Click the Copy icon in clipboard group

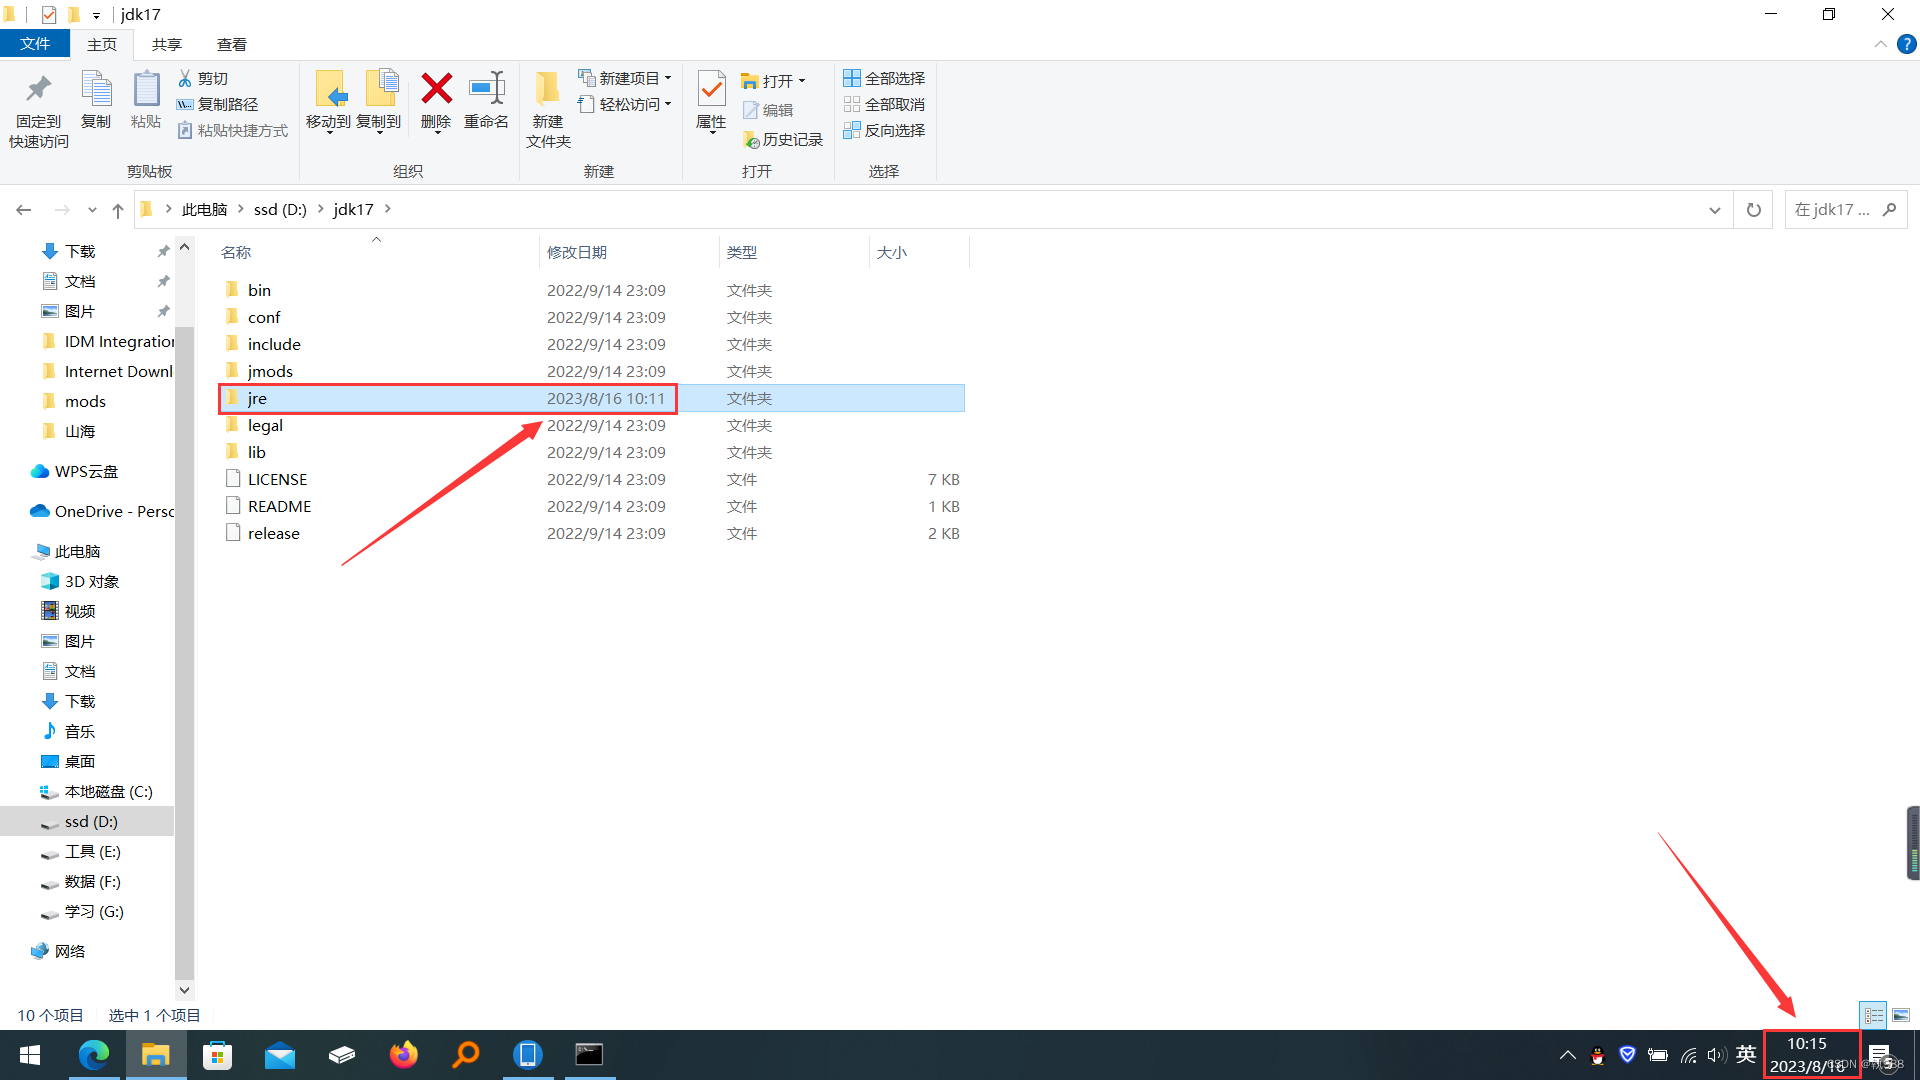[x=96, y=90]
